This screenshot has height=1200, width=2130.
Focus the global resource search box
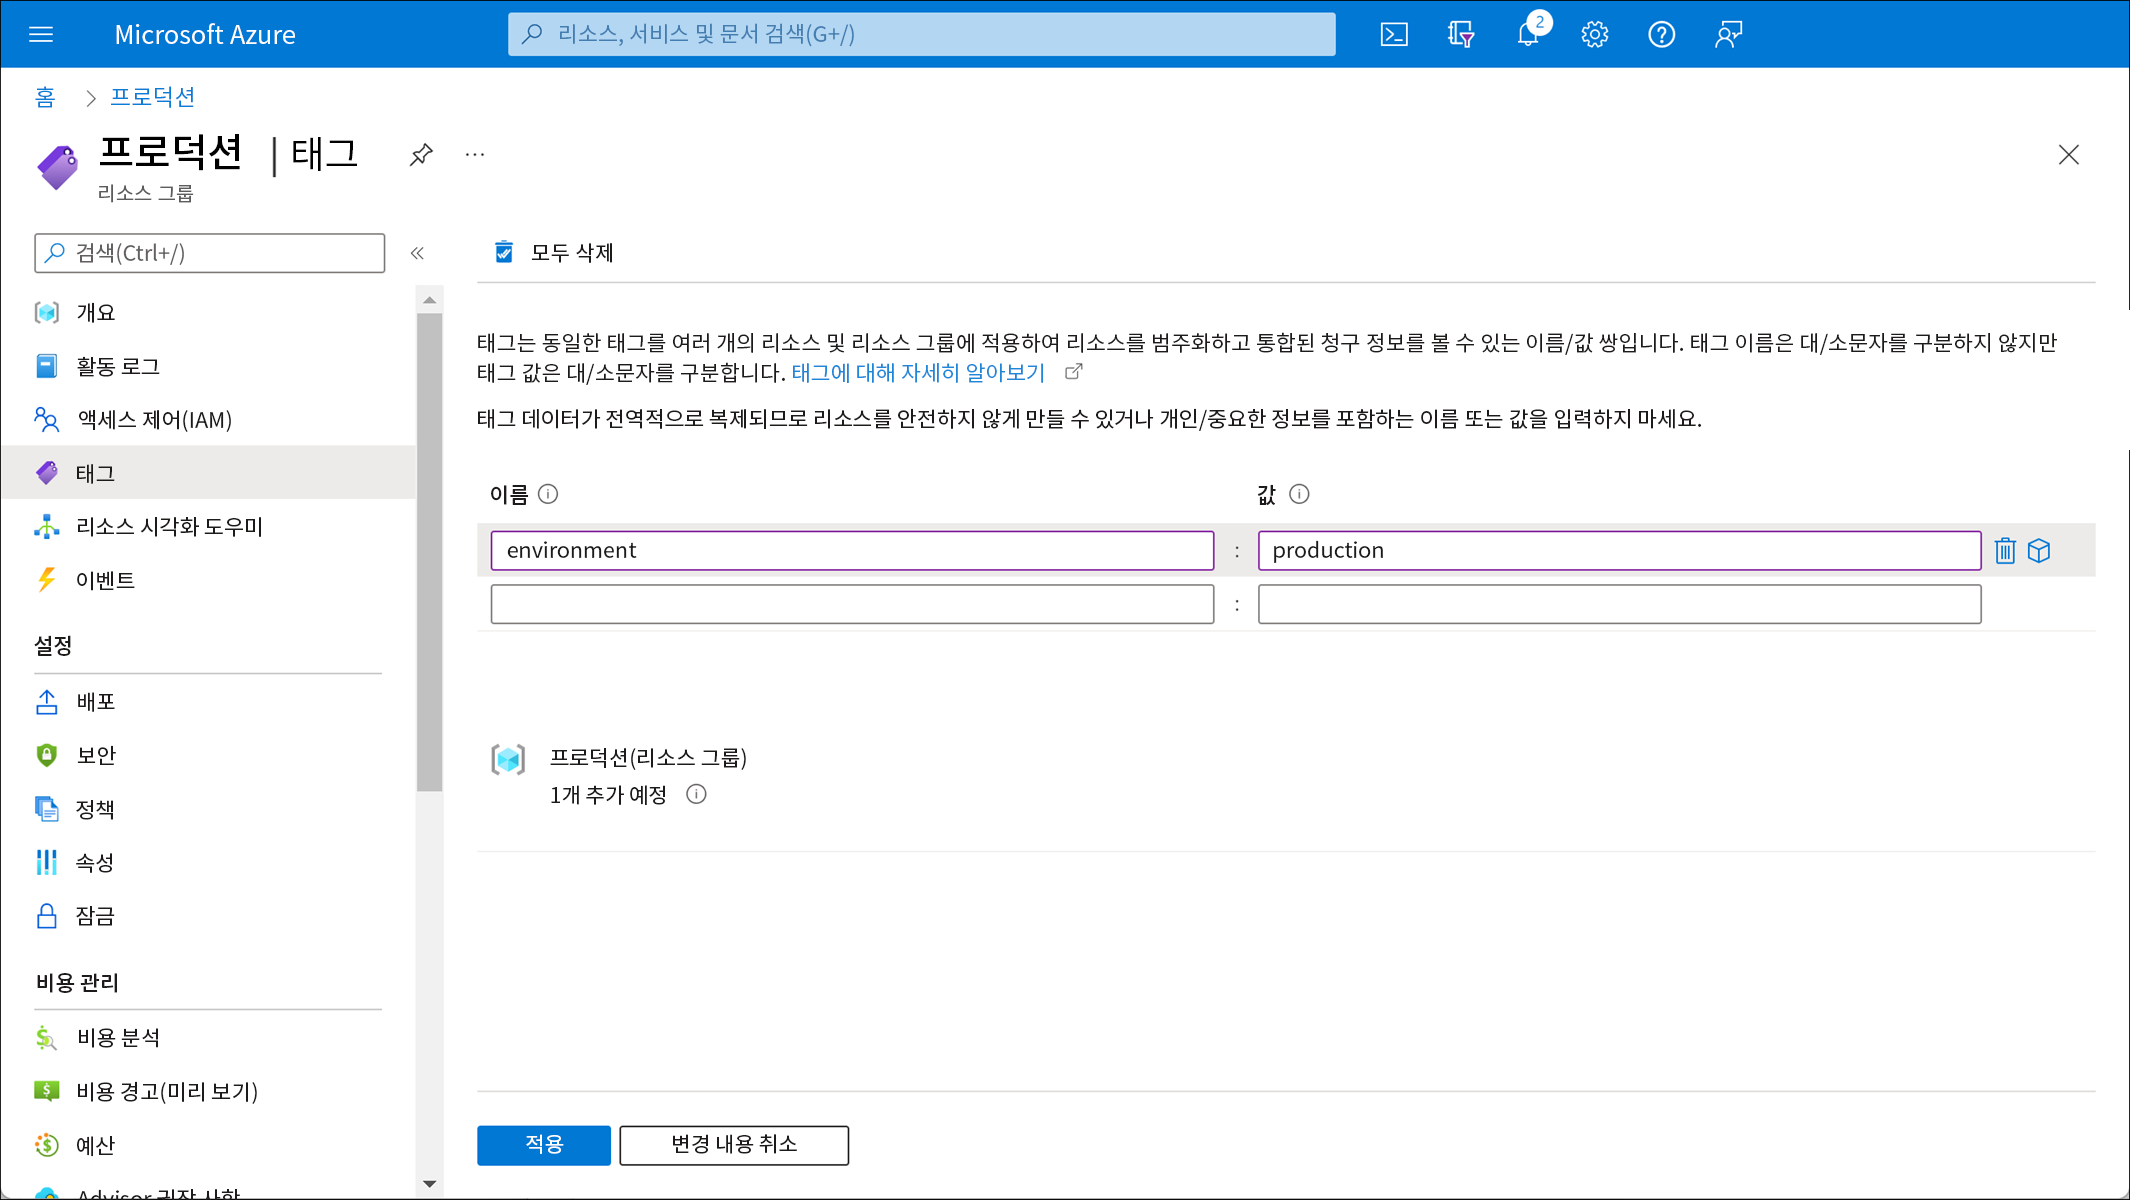click(921, 35)
